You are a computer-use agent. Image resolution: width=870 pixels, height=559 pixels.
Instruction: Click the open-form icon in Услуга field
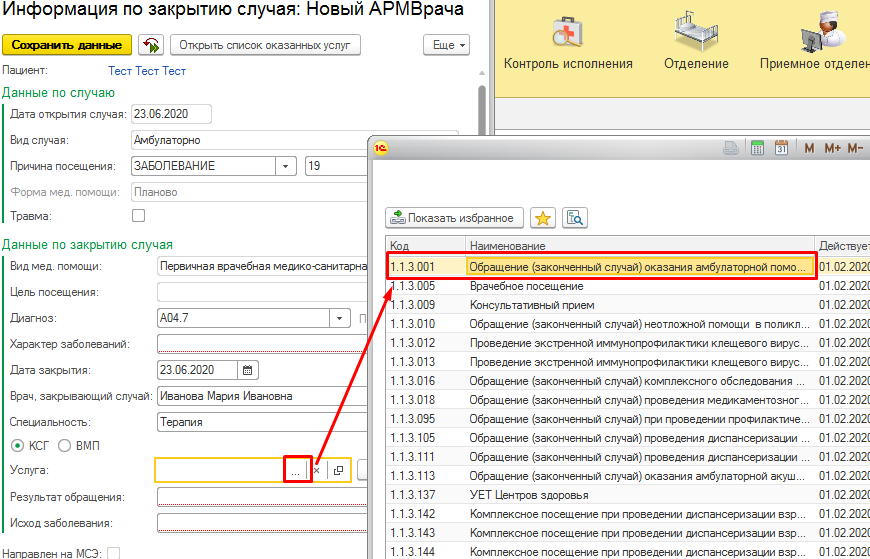(x=338, y=470)
